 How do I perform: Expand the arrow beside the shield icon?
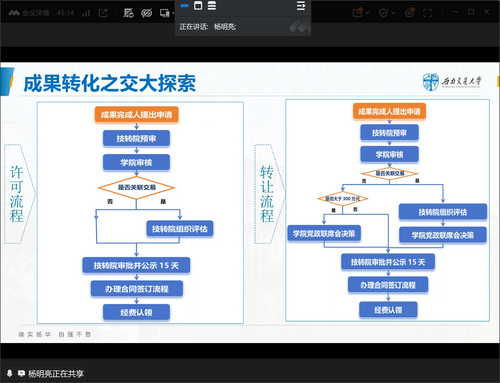coord(393,13)
